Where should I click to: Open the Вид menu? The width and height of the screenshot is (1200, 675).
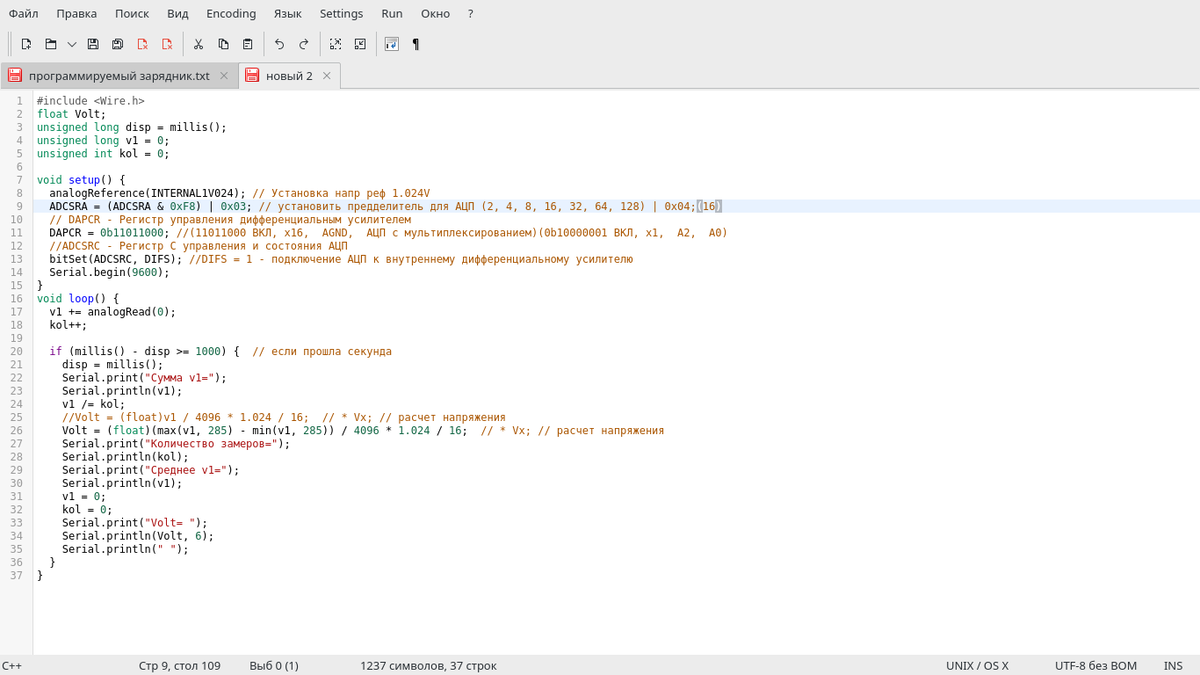point(178,13)
